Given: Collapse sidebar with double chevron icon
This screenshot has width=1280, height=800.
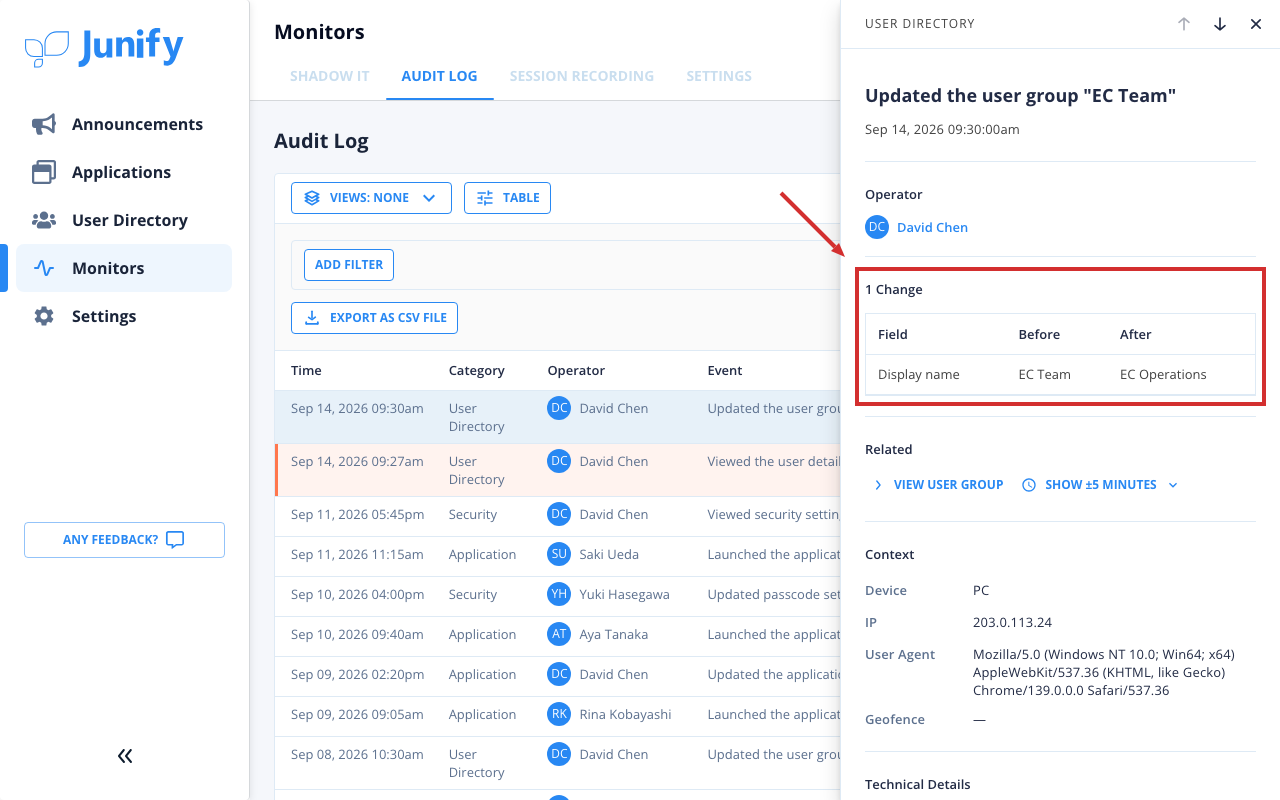Looking at the screenshot, I should tap(125, 756).
